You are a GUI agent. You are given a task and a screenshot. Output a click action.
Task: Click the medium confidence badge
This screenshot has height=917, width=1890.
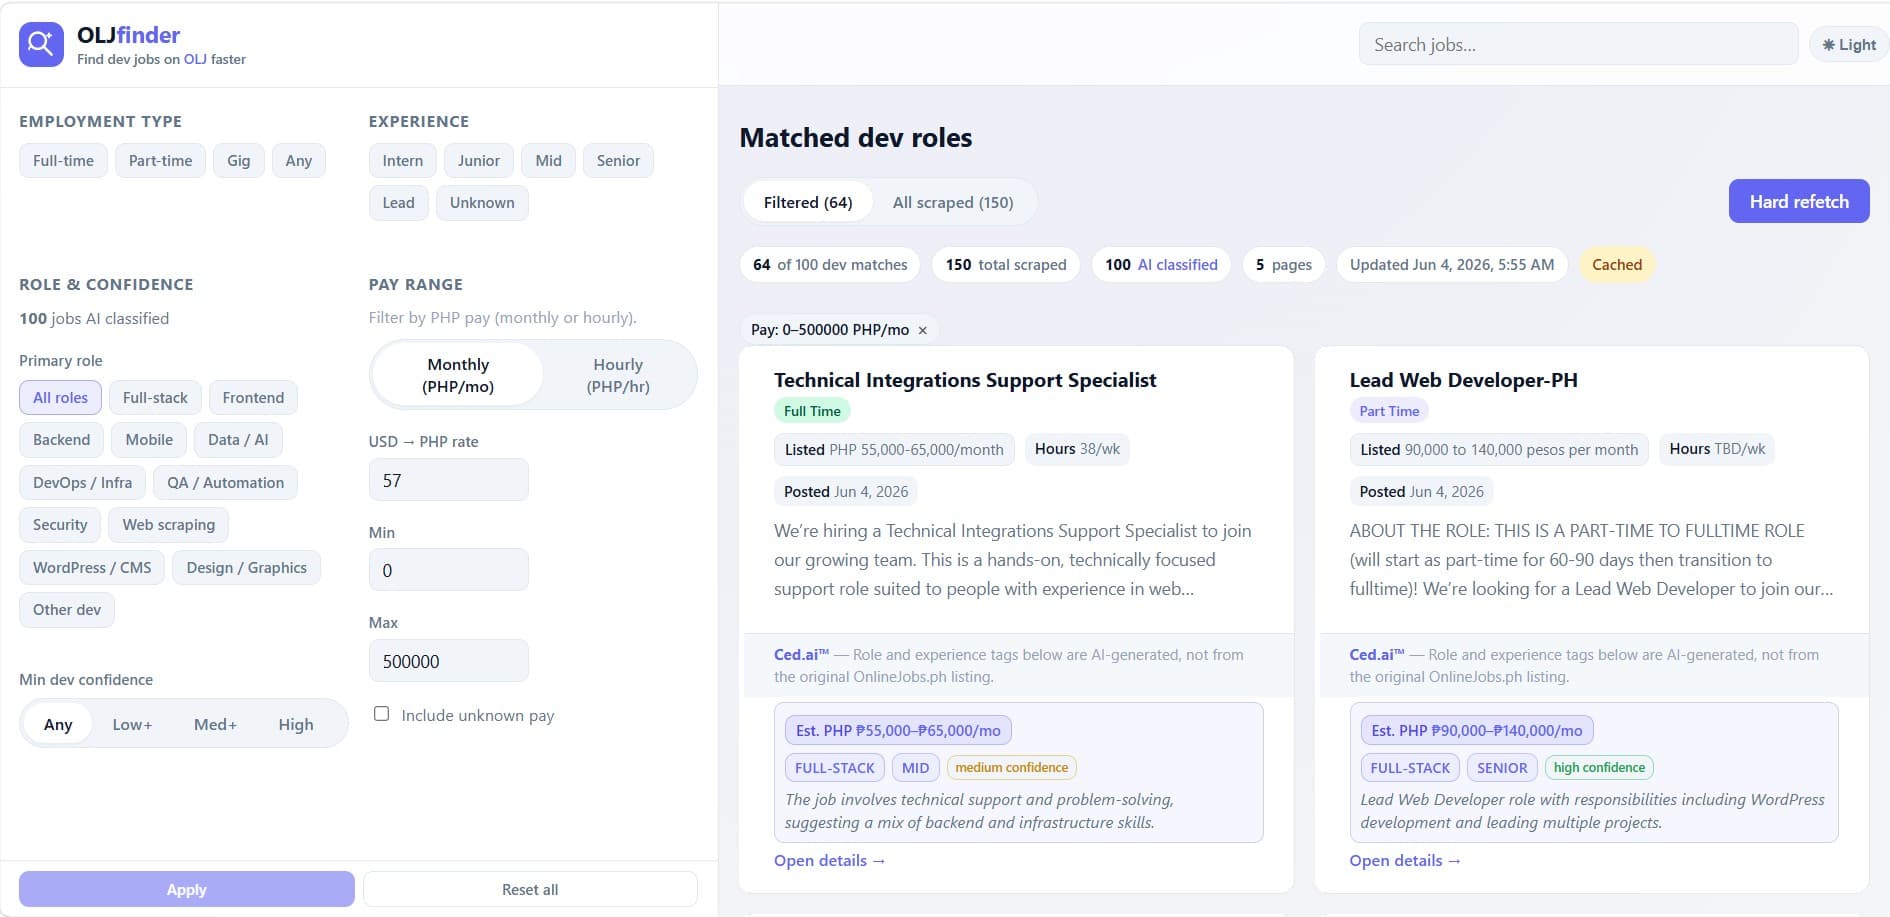point(1011,768)
